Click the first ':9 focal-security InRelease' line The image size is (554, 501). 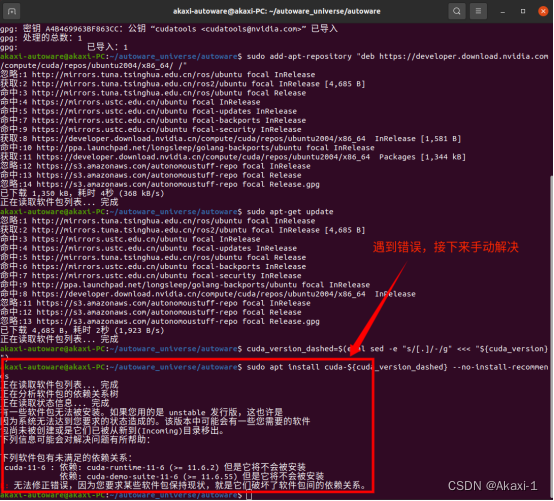pos(151,130)
